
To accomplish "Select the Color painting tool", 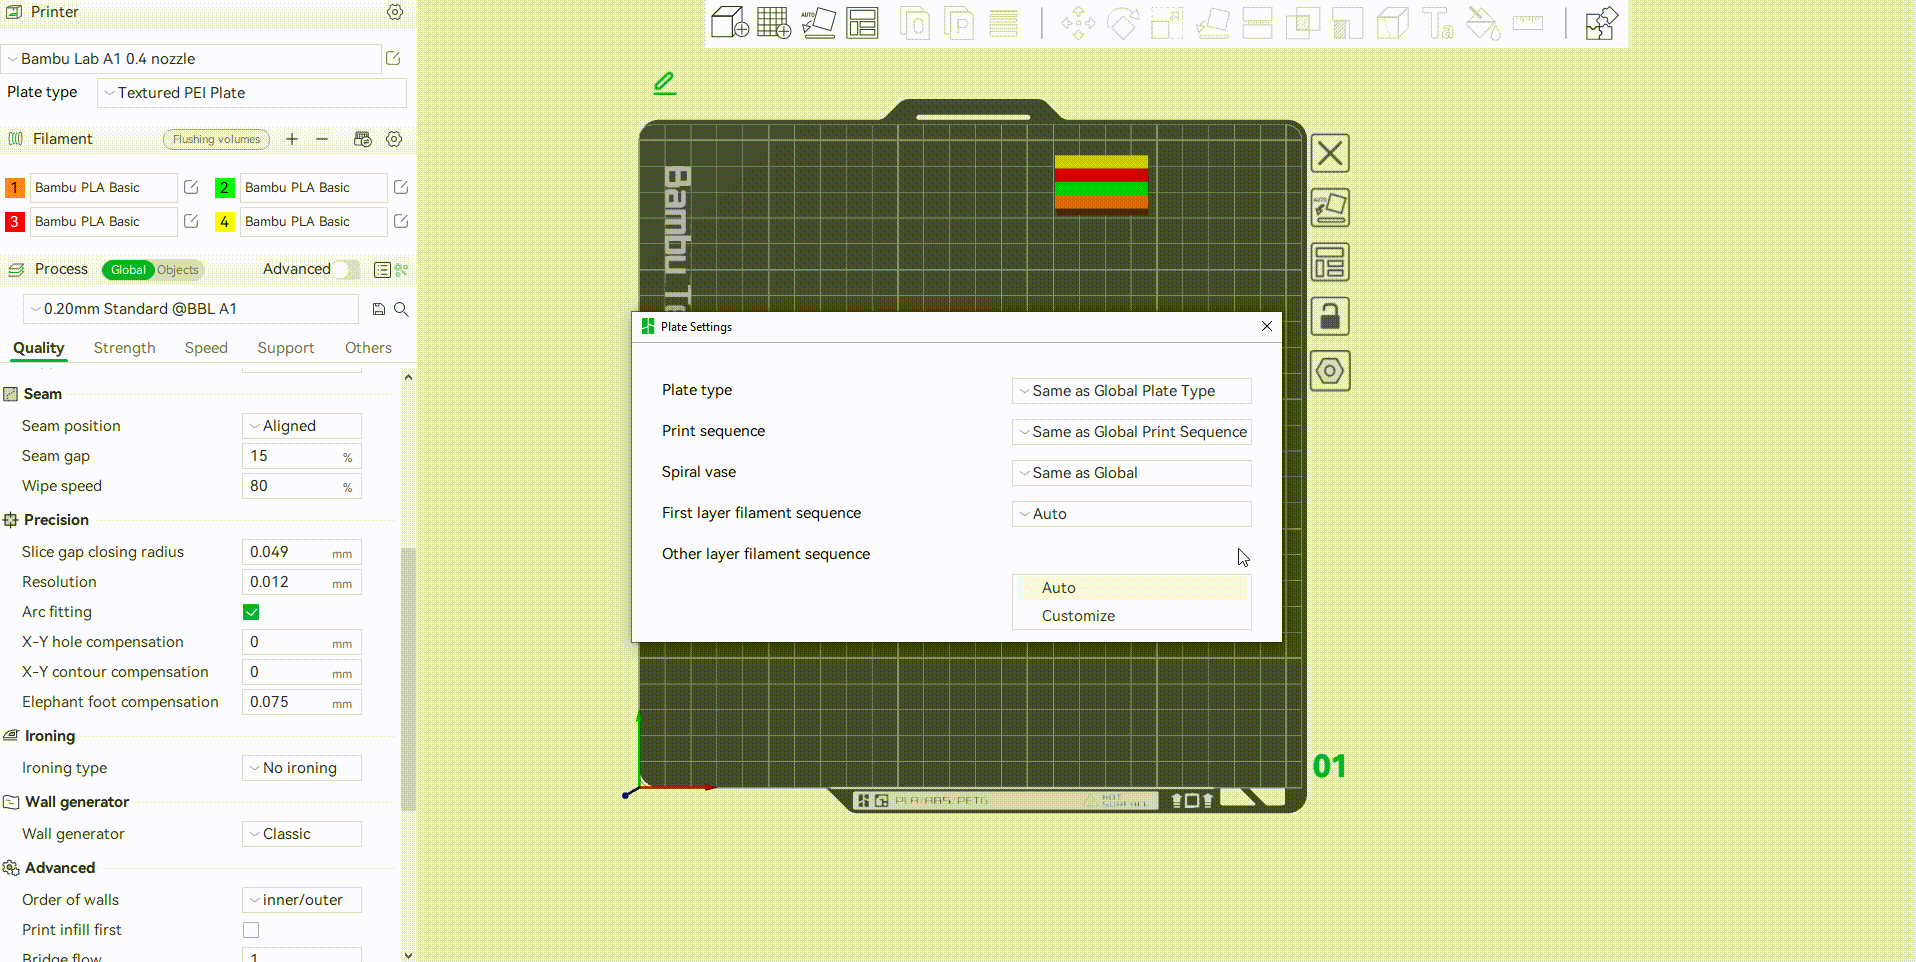I will pos(1483,23).
